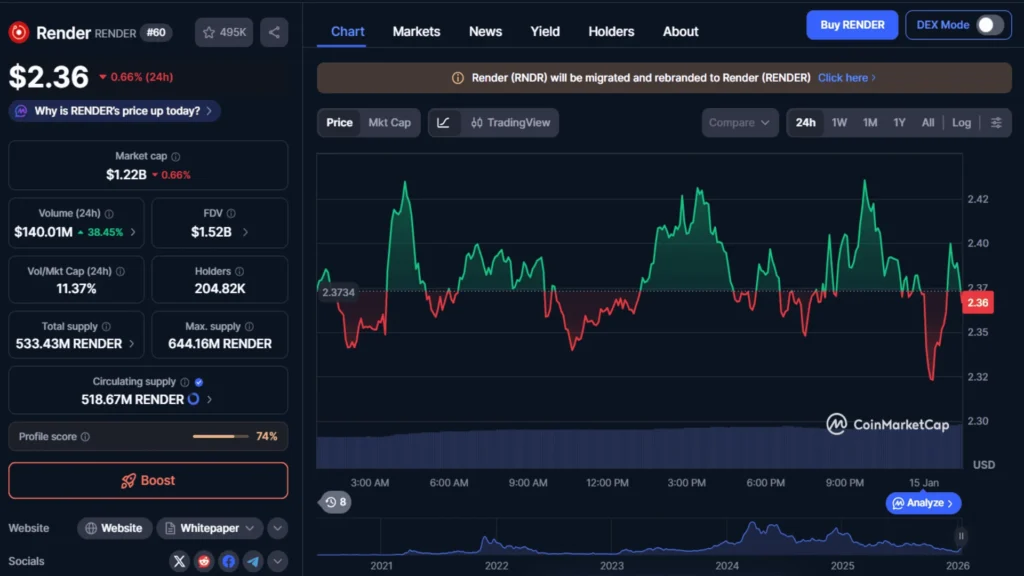Open the Holders tab
The width and height of the screenshot is (1024, 576).
tap(611, 31)
